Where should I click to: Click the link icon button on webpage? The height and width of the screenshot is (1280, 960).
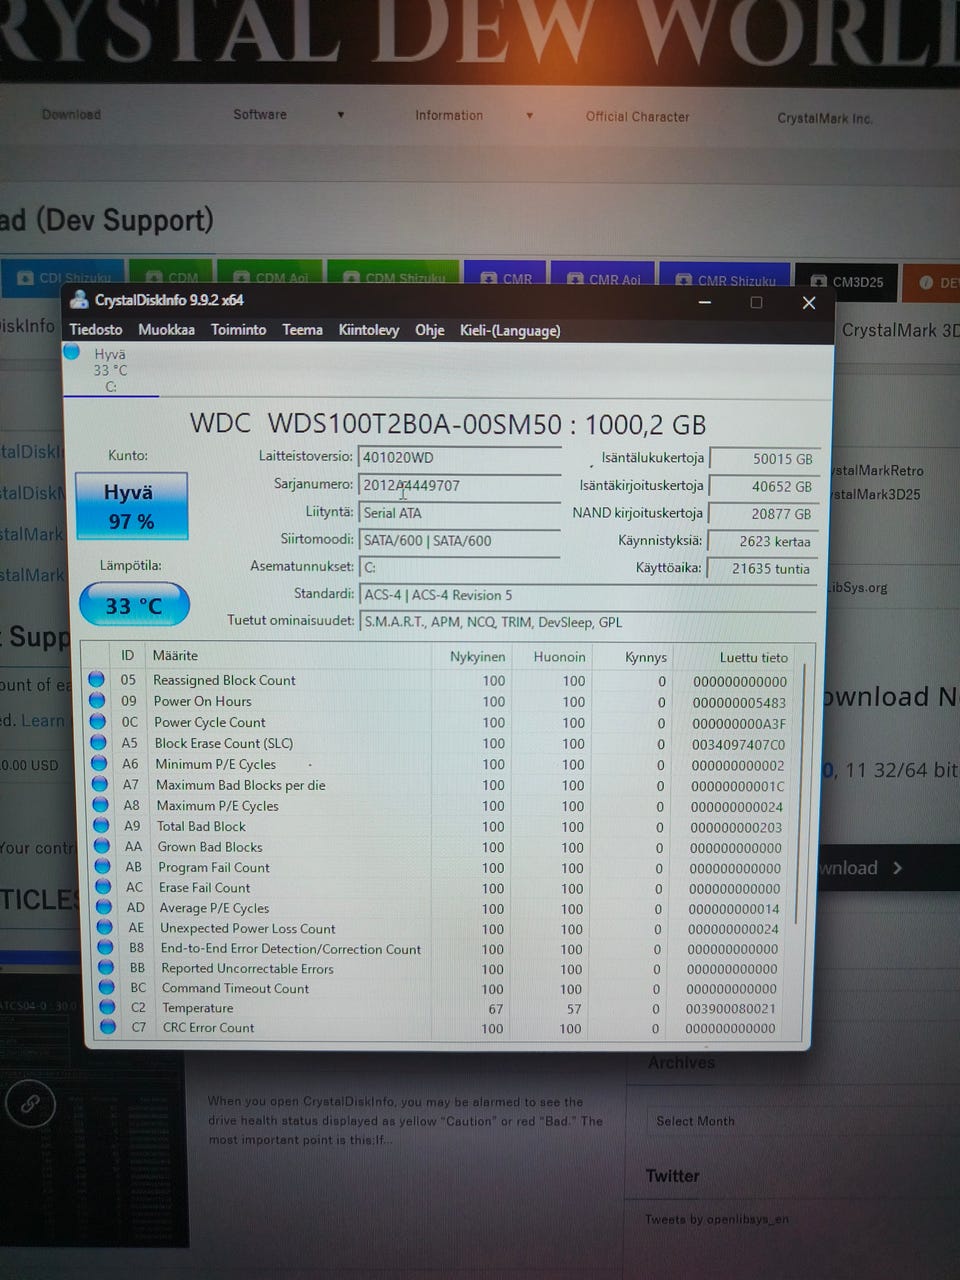[x=31, y=1103]
